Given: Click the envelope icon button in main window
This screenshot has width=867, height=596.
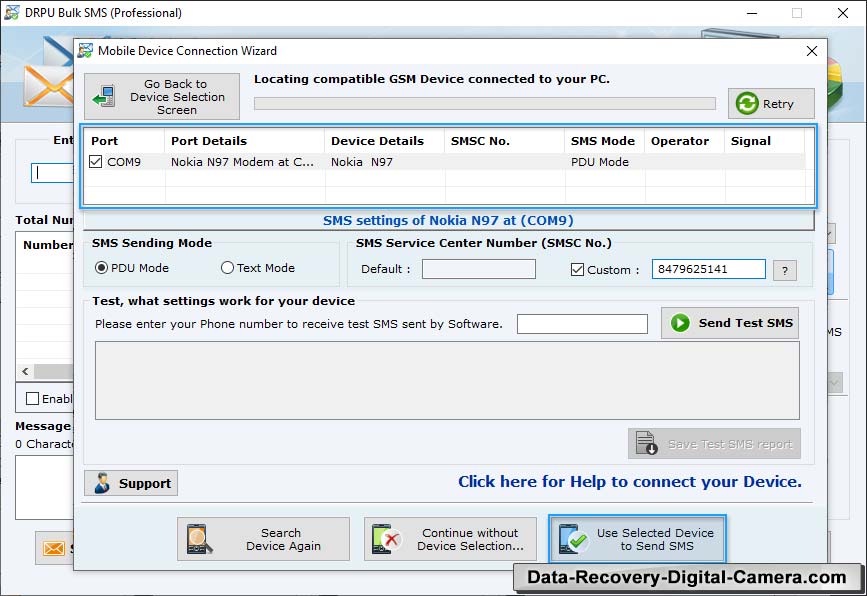Looking at the screenshot, I should (x=54, y=548).
